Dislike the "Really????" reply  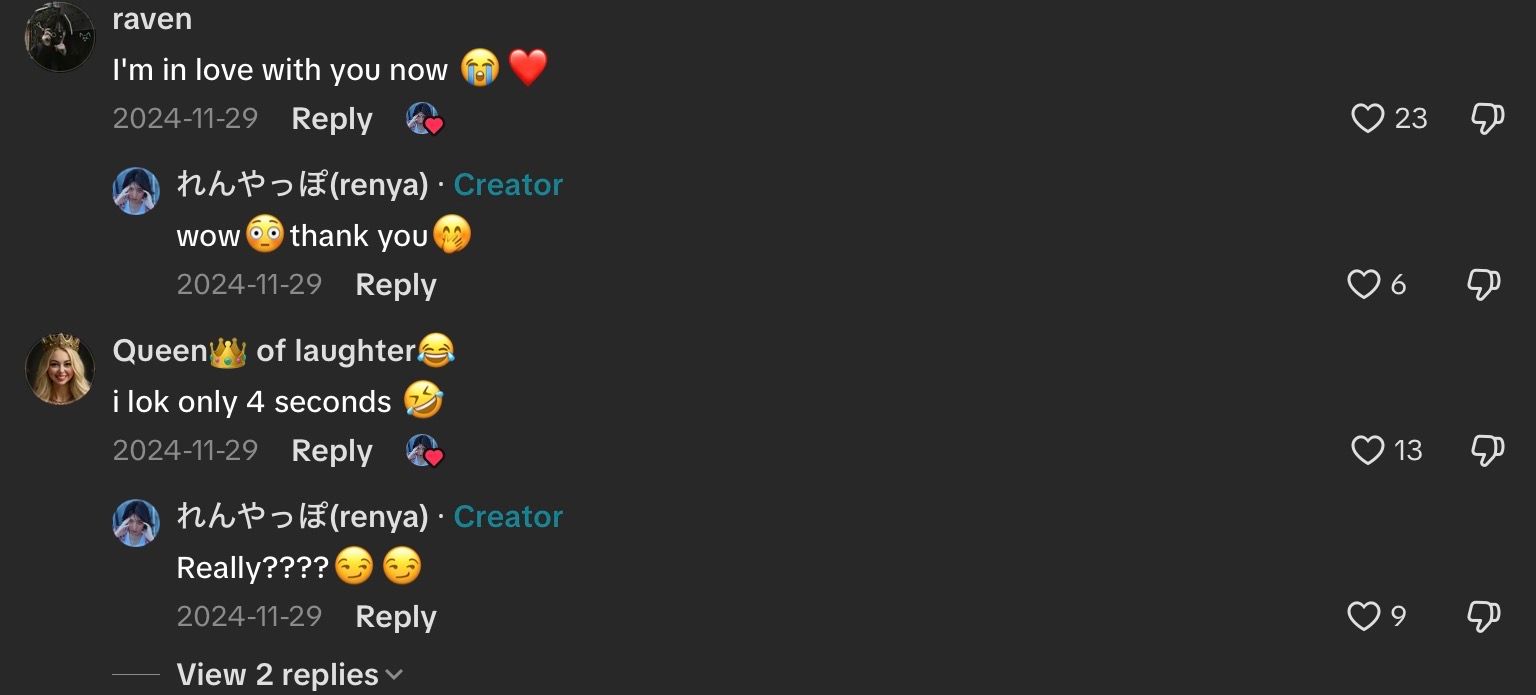1483,617
